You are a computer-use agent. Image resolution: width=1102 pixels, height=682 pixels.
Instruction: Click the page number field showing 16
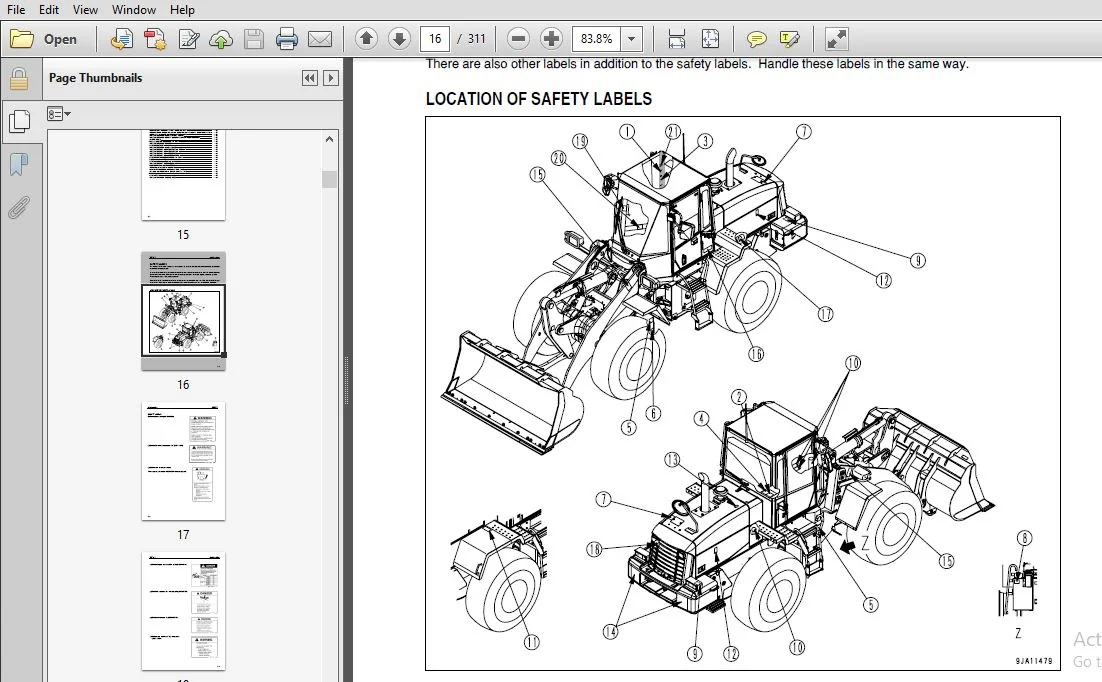point(434,39)
